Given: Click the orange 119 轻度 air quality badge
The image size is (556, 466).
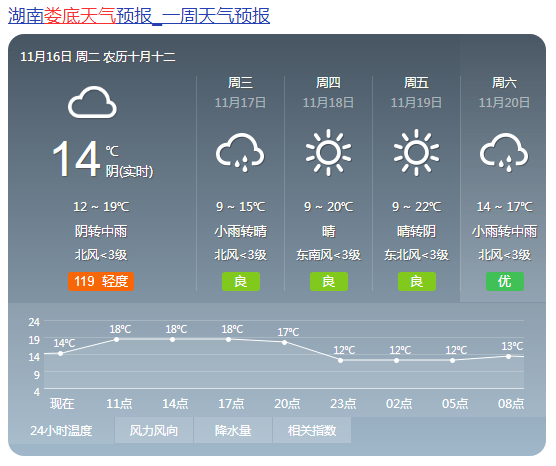Looking at the screenshot, I should (101, 281).
